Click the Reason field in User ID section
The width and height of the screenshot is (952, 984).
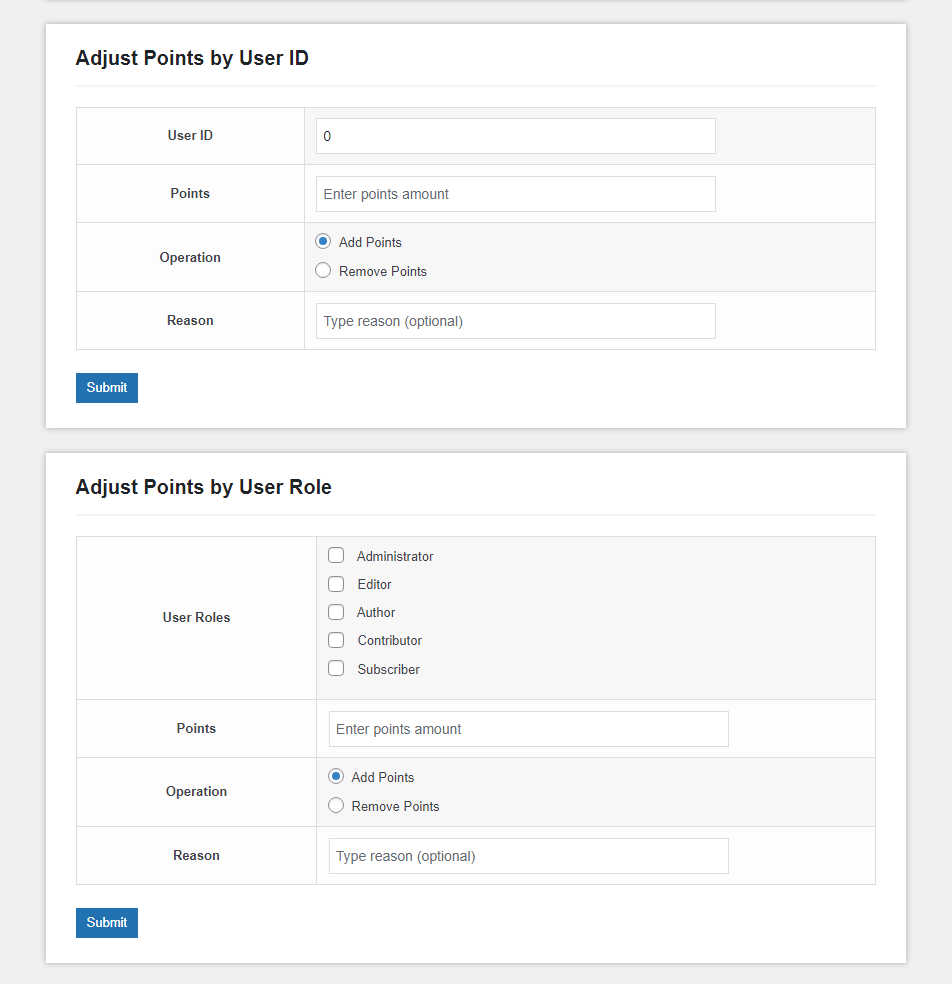[x=515, y=321]
